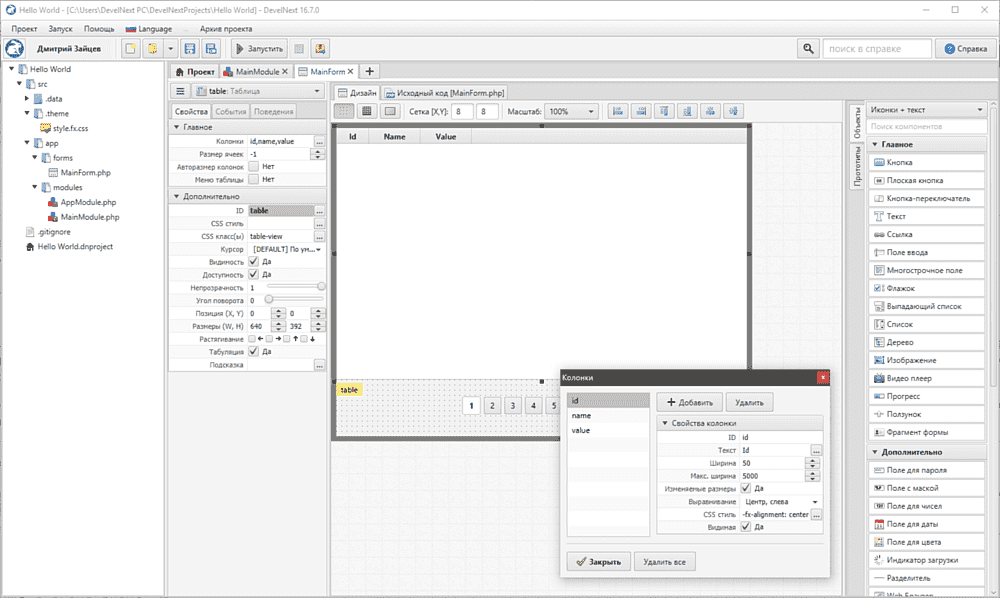Image resolution: width=1000 pixels, height=598 pixels.
Task: Toggle the Видимая checkbox in column properties
Action: coord(745,527)
